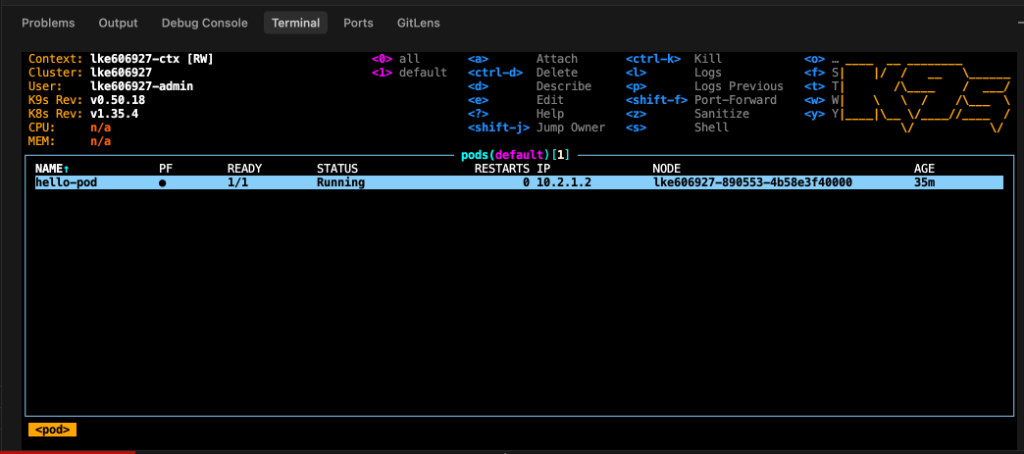Image resolution: width=1024 pixels, height=454 pixels.
Task: Switch to the Problems tab
Action: 48,23
